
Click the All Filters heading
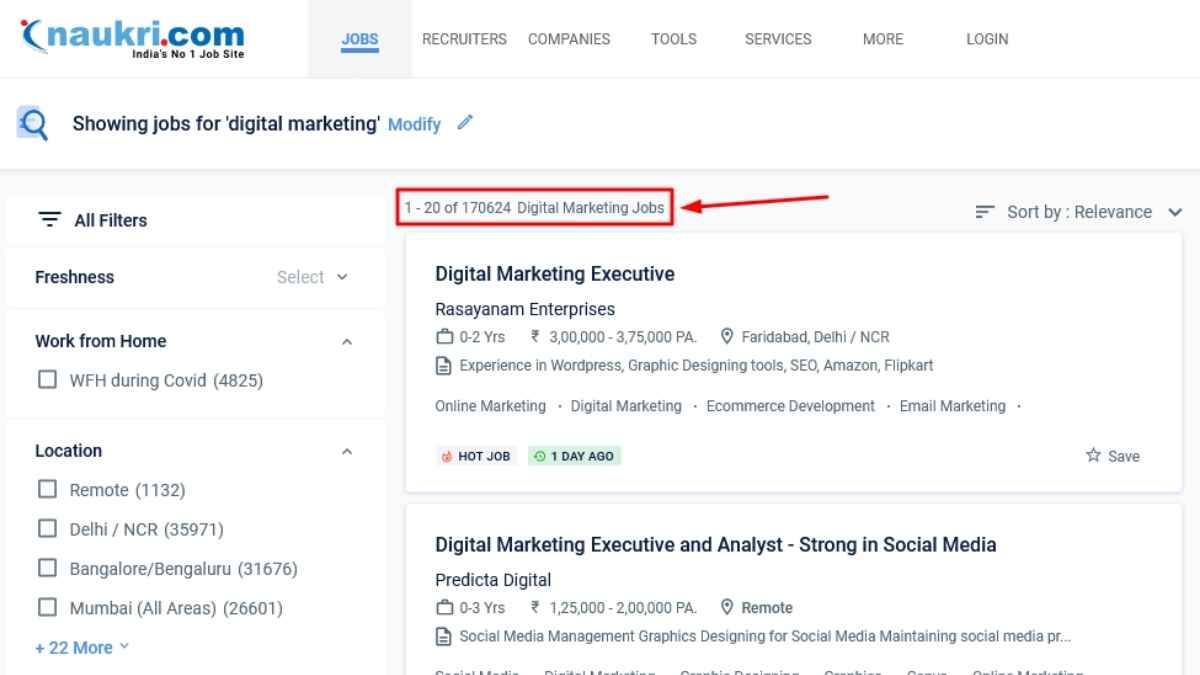pyautogui.click(x=111, y=220)
